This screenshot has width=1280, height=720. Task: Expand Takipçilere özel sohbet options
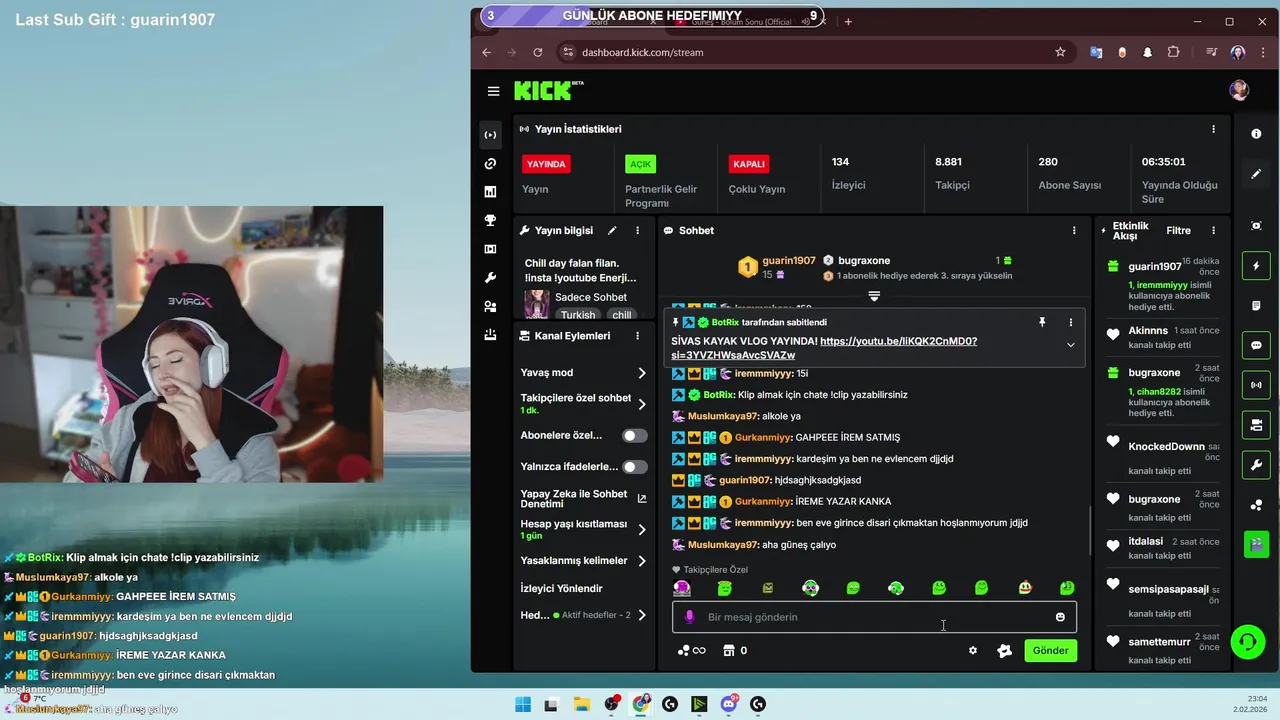coord(642,404)
